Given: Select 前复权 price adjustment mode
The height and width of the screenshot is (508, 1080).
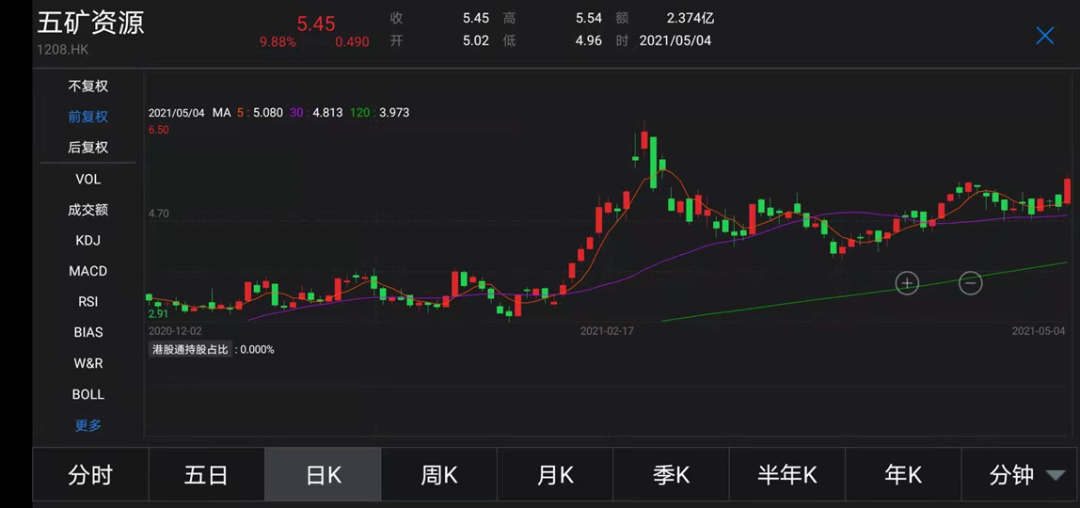Looking at the screenshot, I should coord(88,117).
